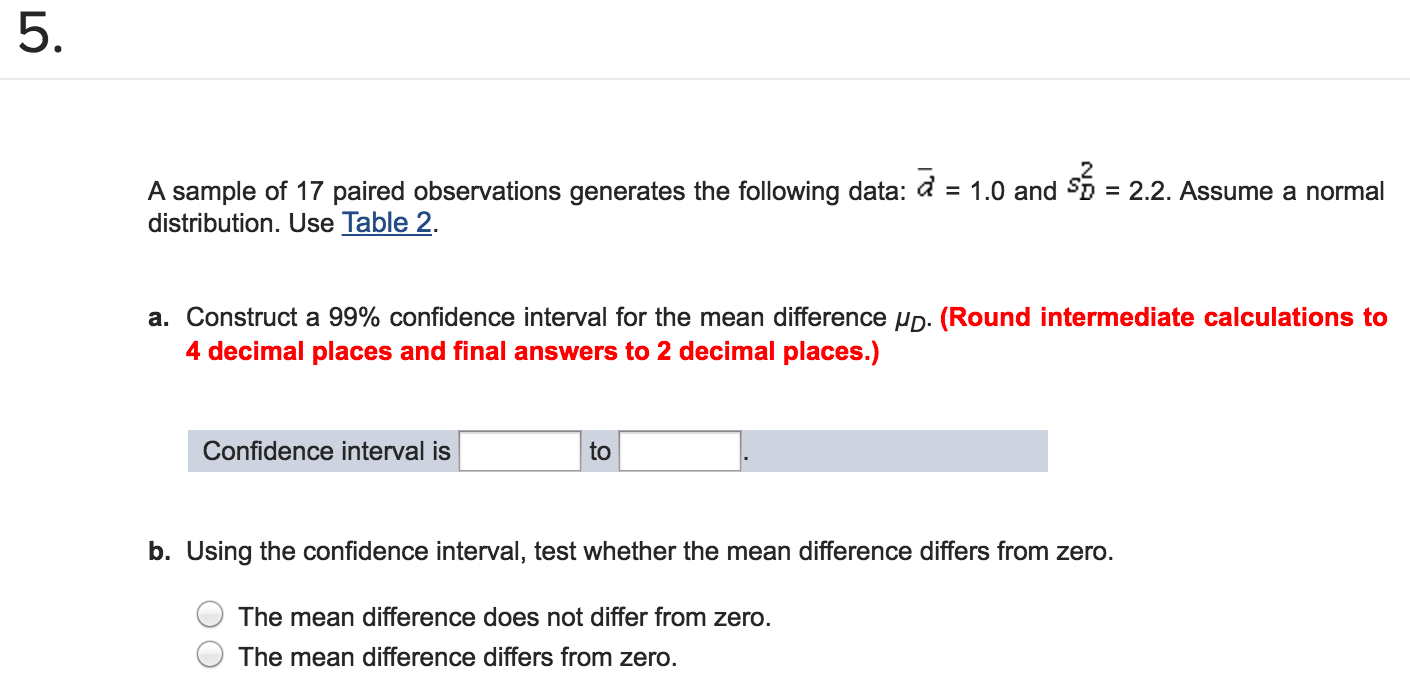Click the first confidence interval input box
Image resolution: width=1410 pixels, height=690 pixels.
click(519, 450)
